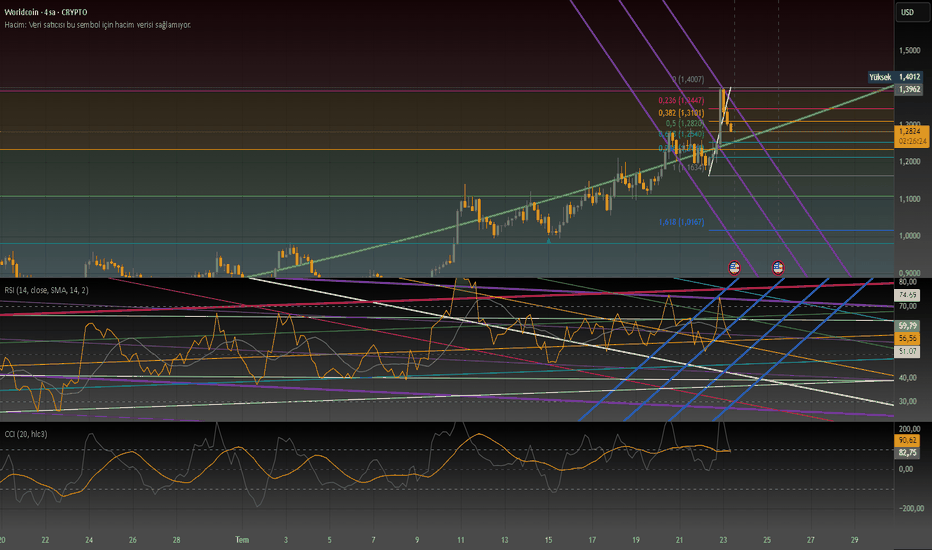
Task: Select the RSI value label 74,69
Action: point(908,295)
